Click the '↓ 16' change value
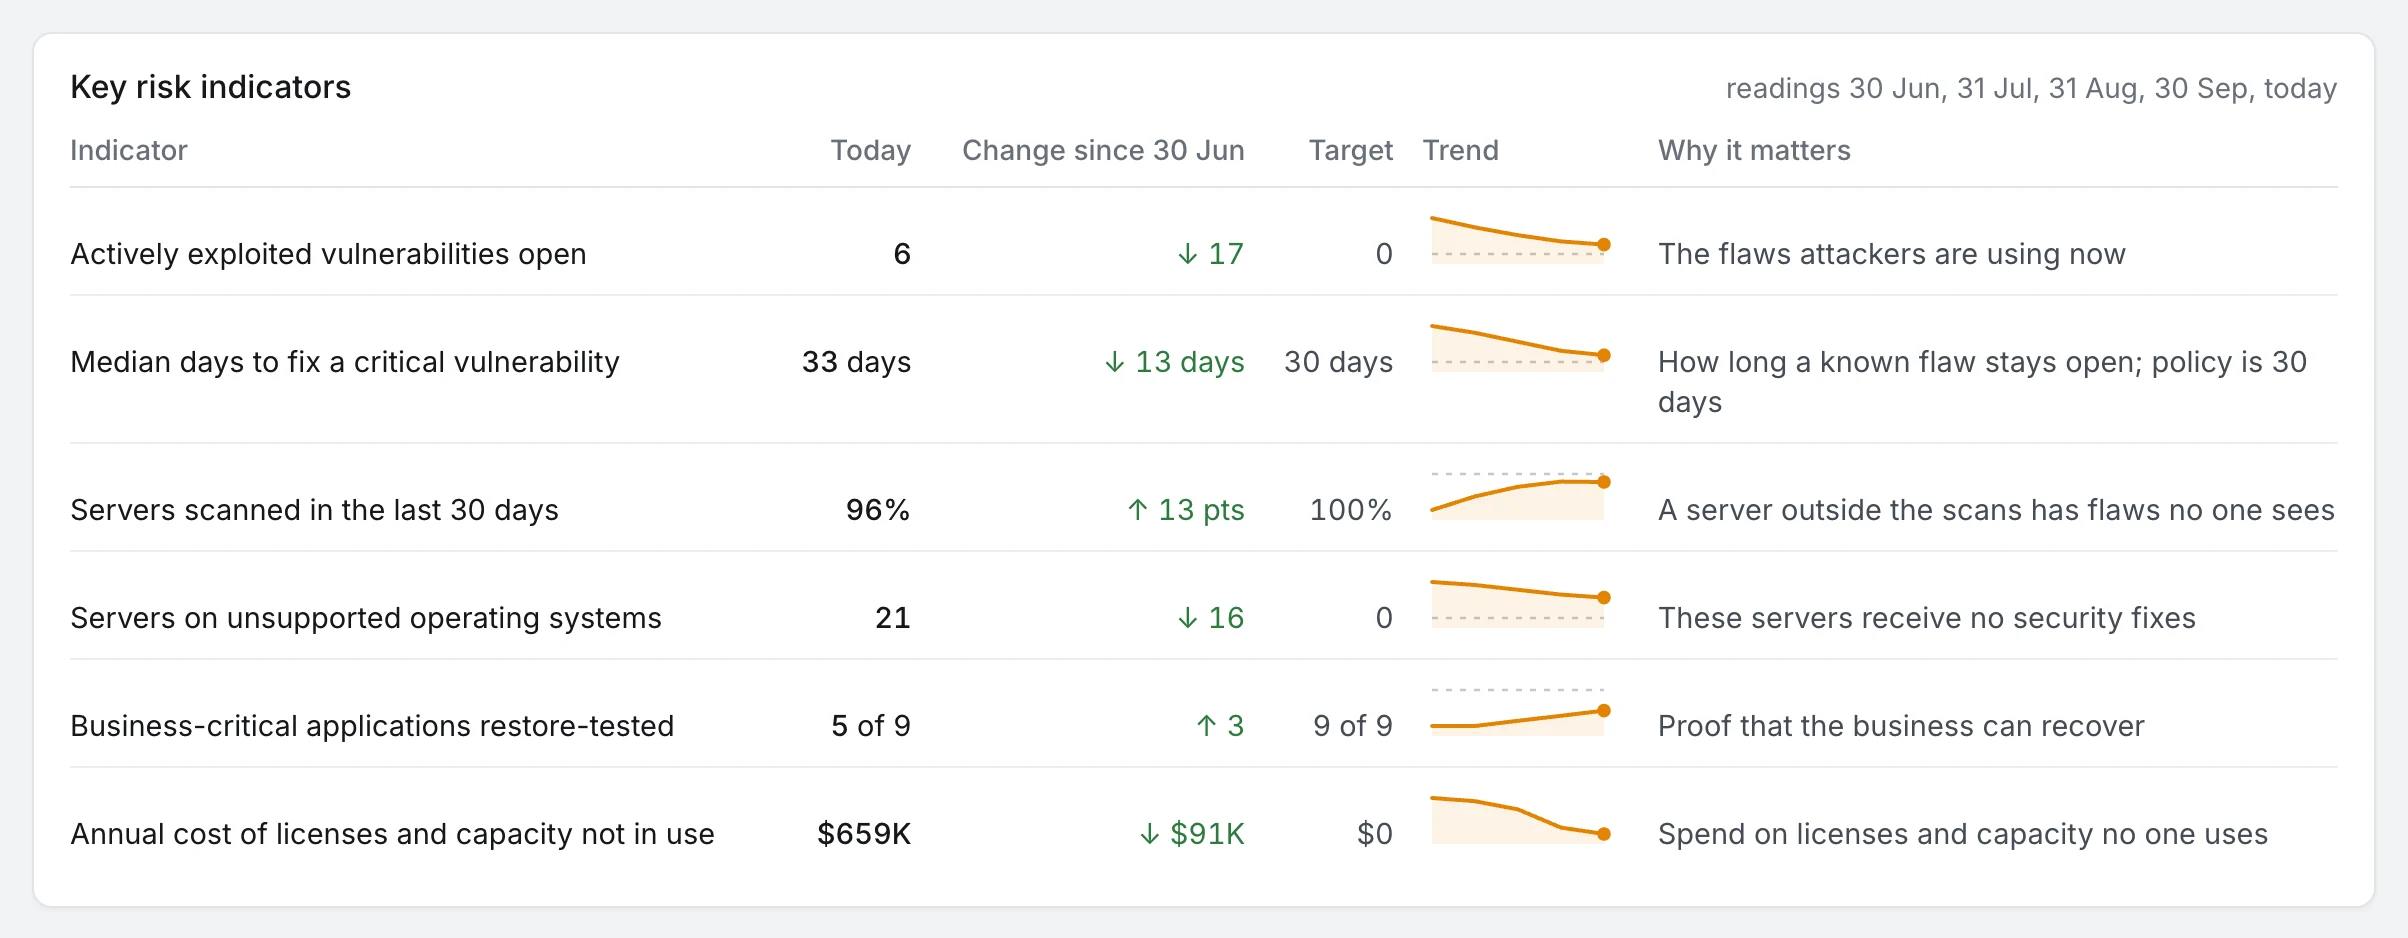 (x=1210, y=618)
